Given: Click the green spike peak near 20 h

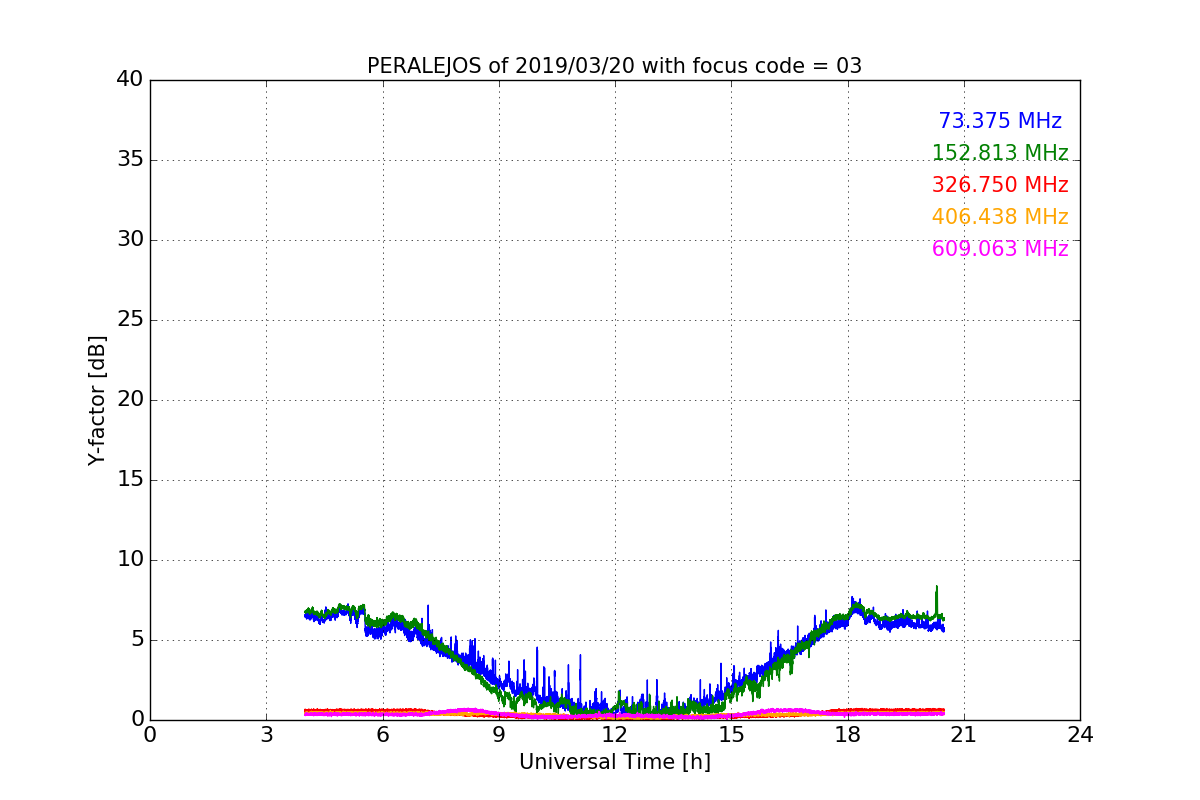Looking at the screenshot, I should [x=936, y=587].
